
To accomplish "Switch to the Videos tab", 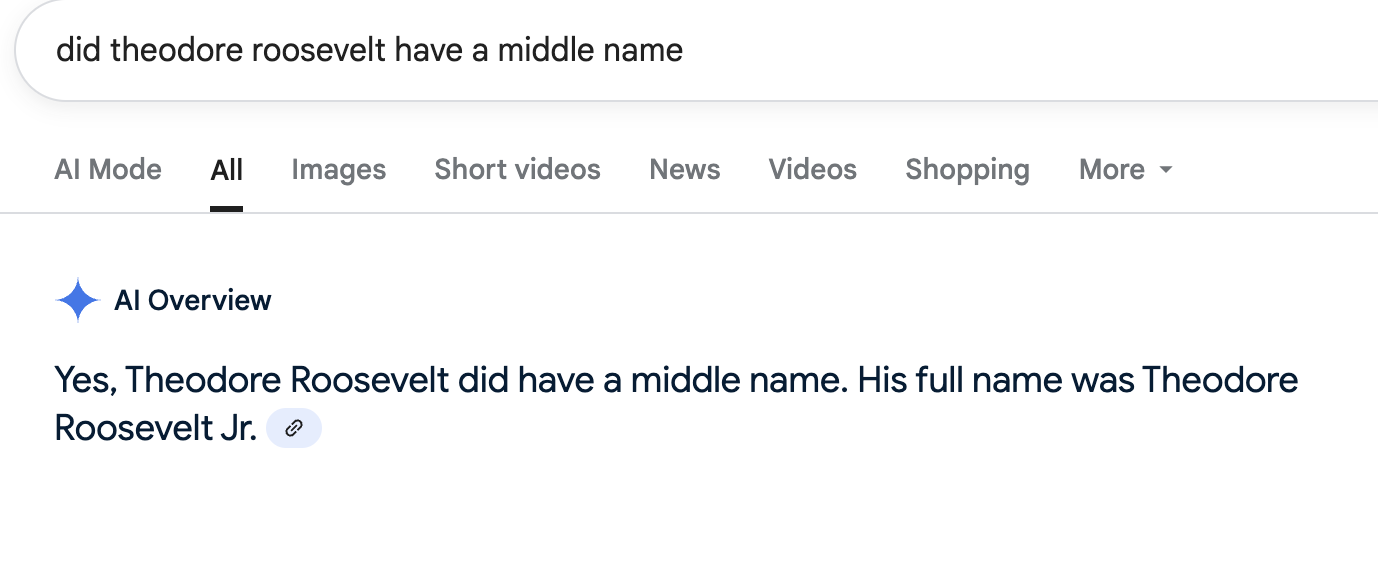I will (813, 170).
